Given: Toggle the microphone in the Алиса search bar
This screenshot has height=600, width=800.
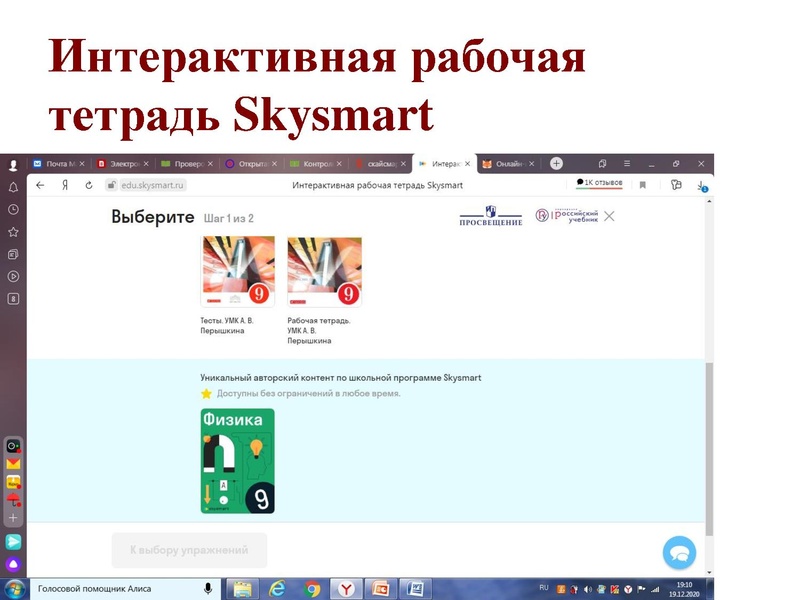Looking at the screenshot, I should click(x=208, y=588).
